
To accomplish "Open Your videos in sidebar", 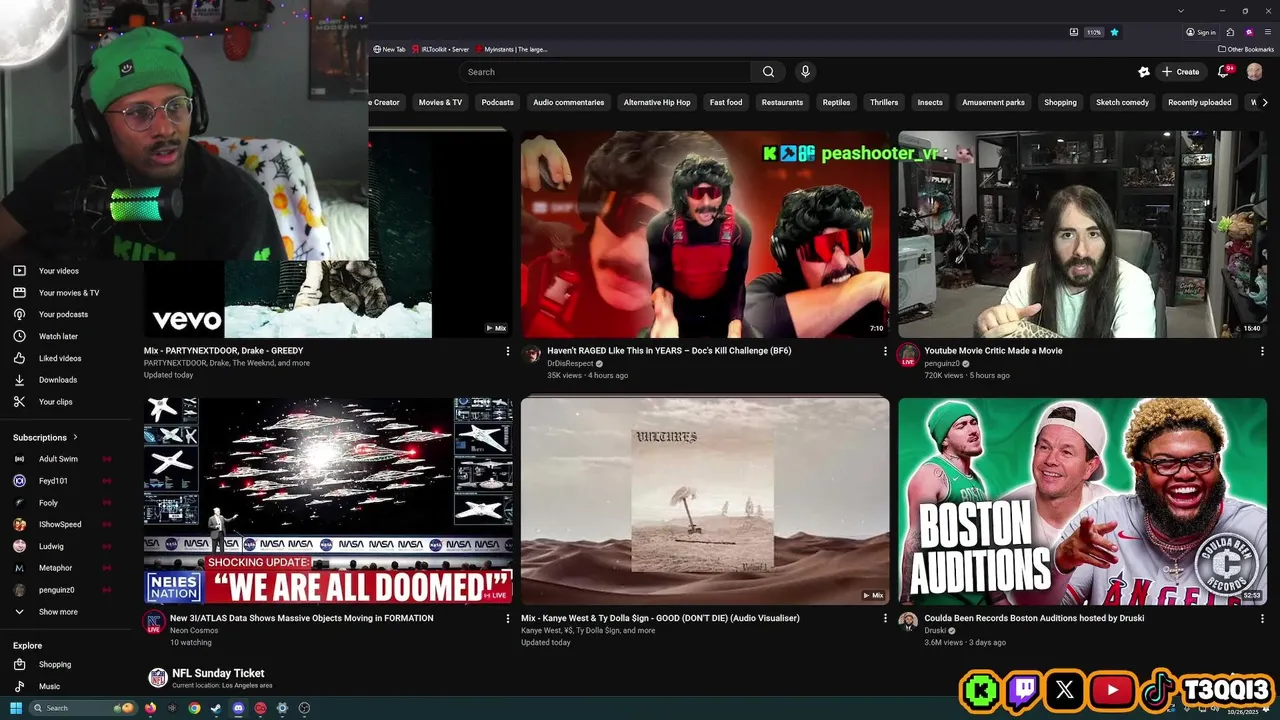I will pos(58,271).
